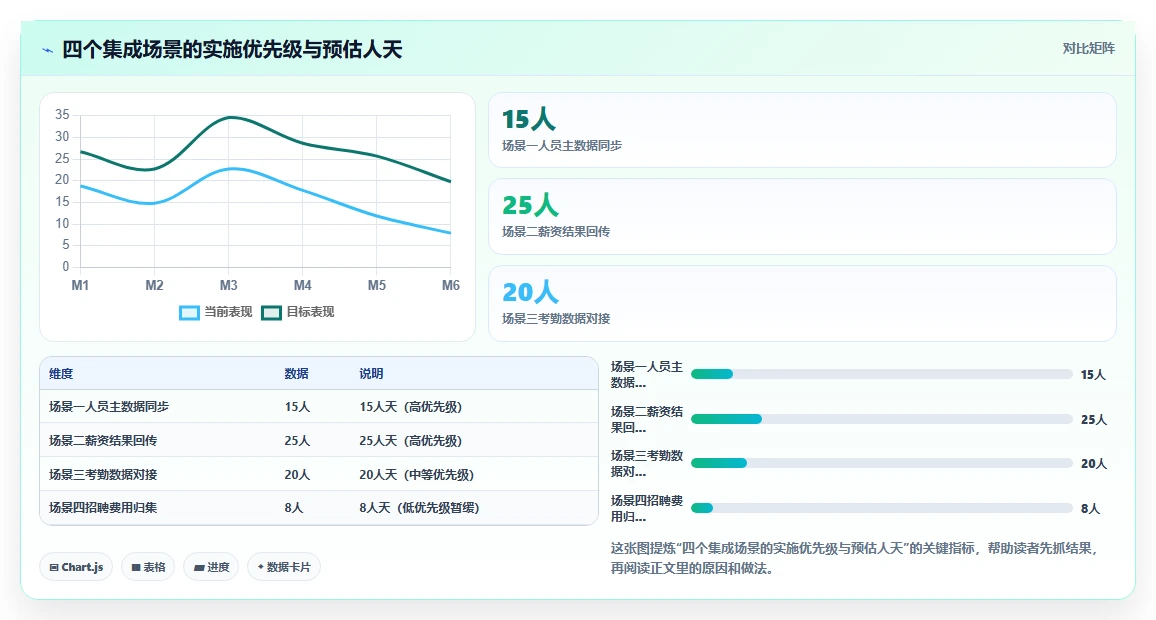Image resolution: width=1156 pixels, height=620 pixels.
Task: Click the 数据 column header
Action: coord(296,374)
